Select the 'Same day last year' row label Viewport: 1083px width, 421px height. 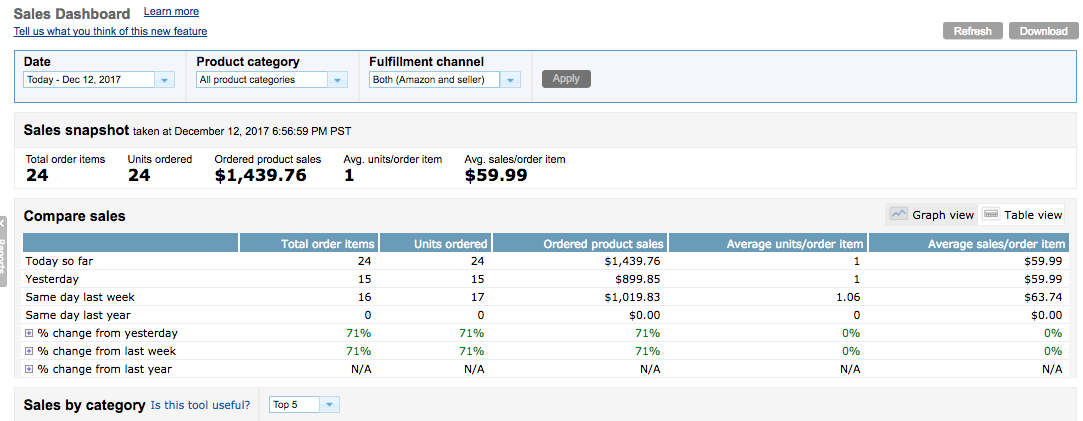[80, 315]
